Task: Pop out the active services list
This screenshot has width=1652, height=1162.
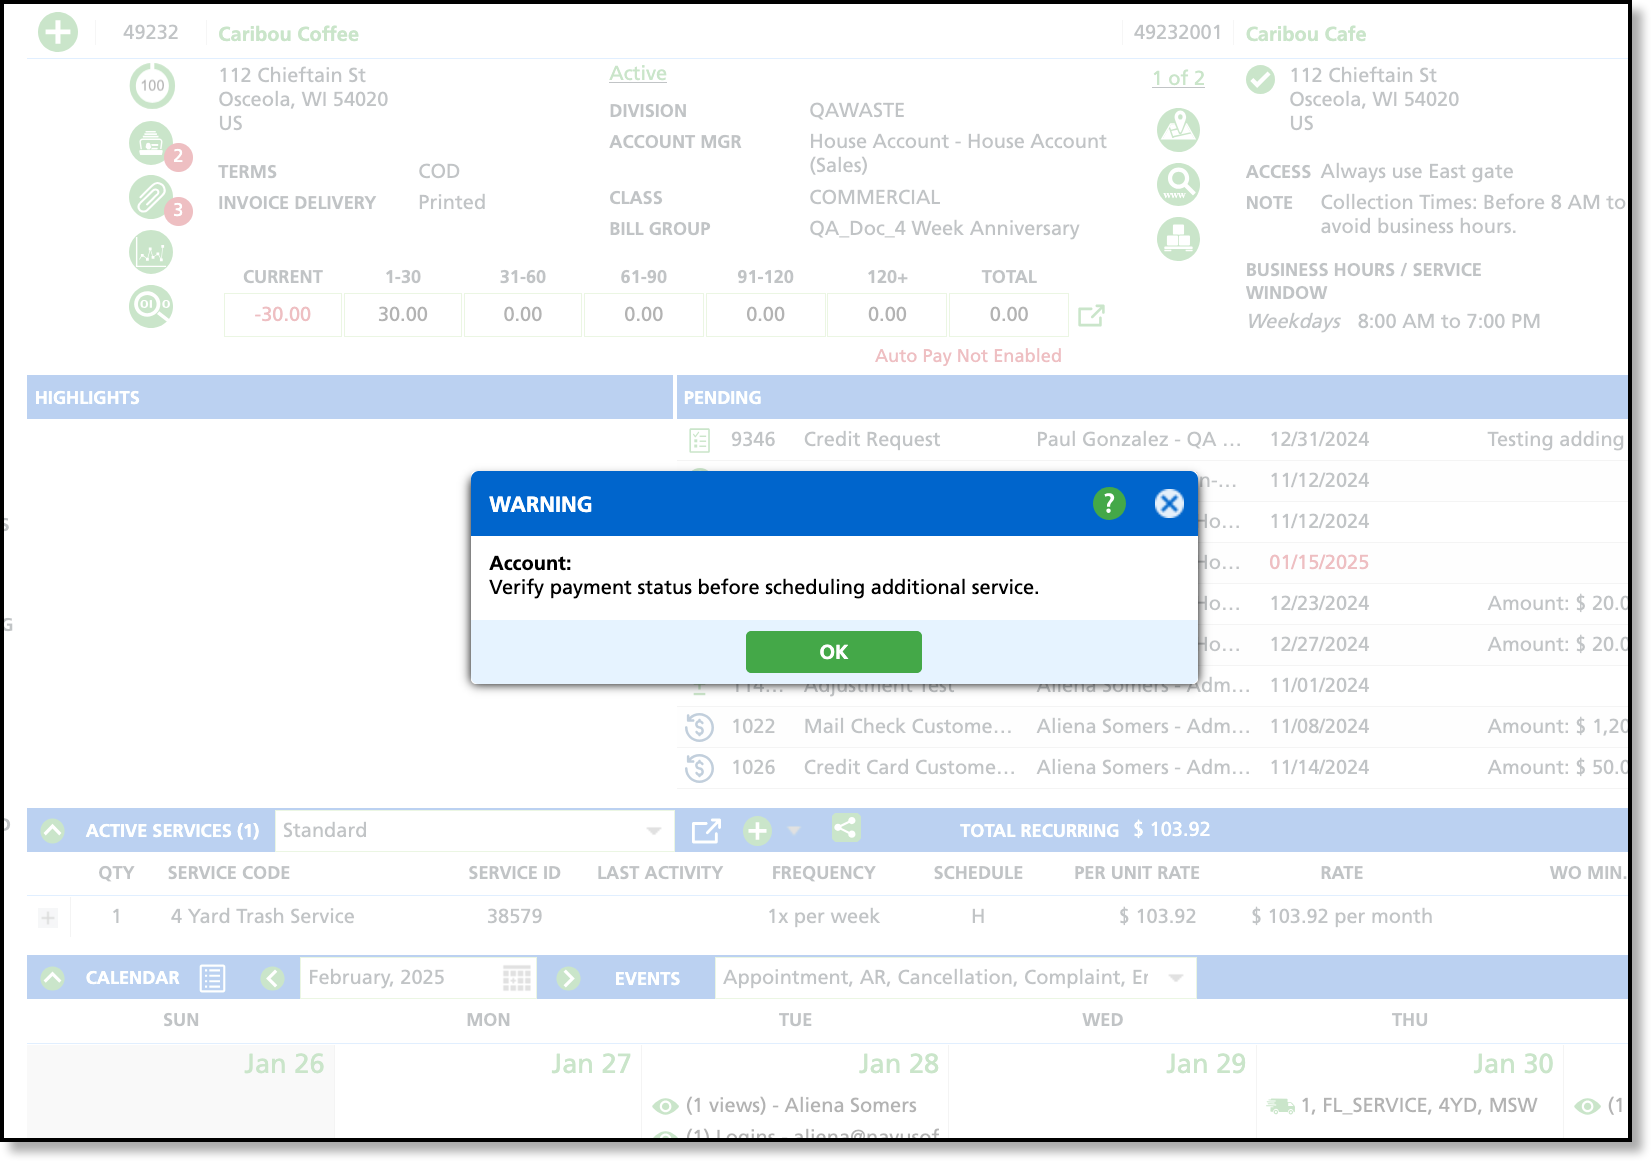Action: pos(706,831)
